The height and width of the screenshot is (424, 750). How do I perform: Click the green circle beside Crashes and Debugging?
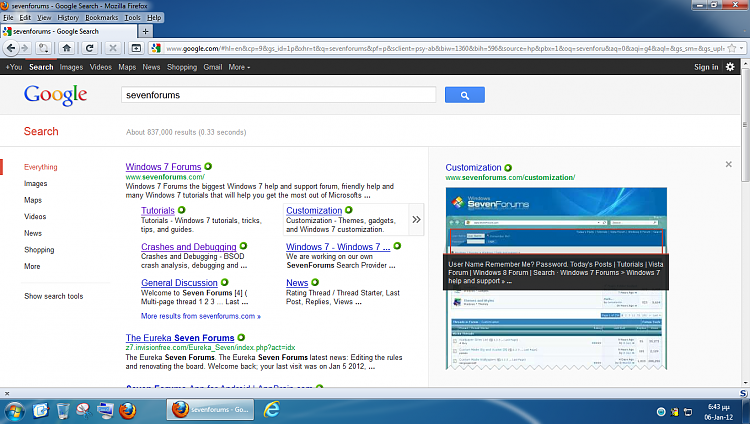pos(243,246)
